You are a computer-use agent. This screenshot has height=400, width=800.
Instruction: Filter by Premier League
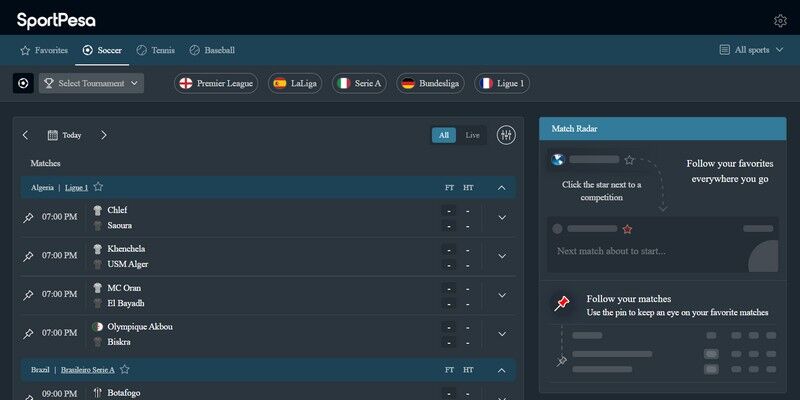click(216, 83)
